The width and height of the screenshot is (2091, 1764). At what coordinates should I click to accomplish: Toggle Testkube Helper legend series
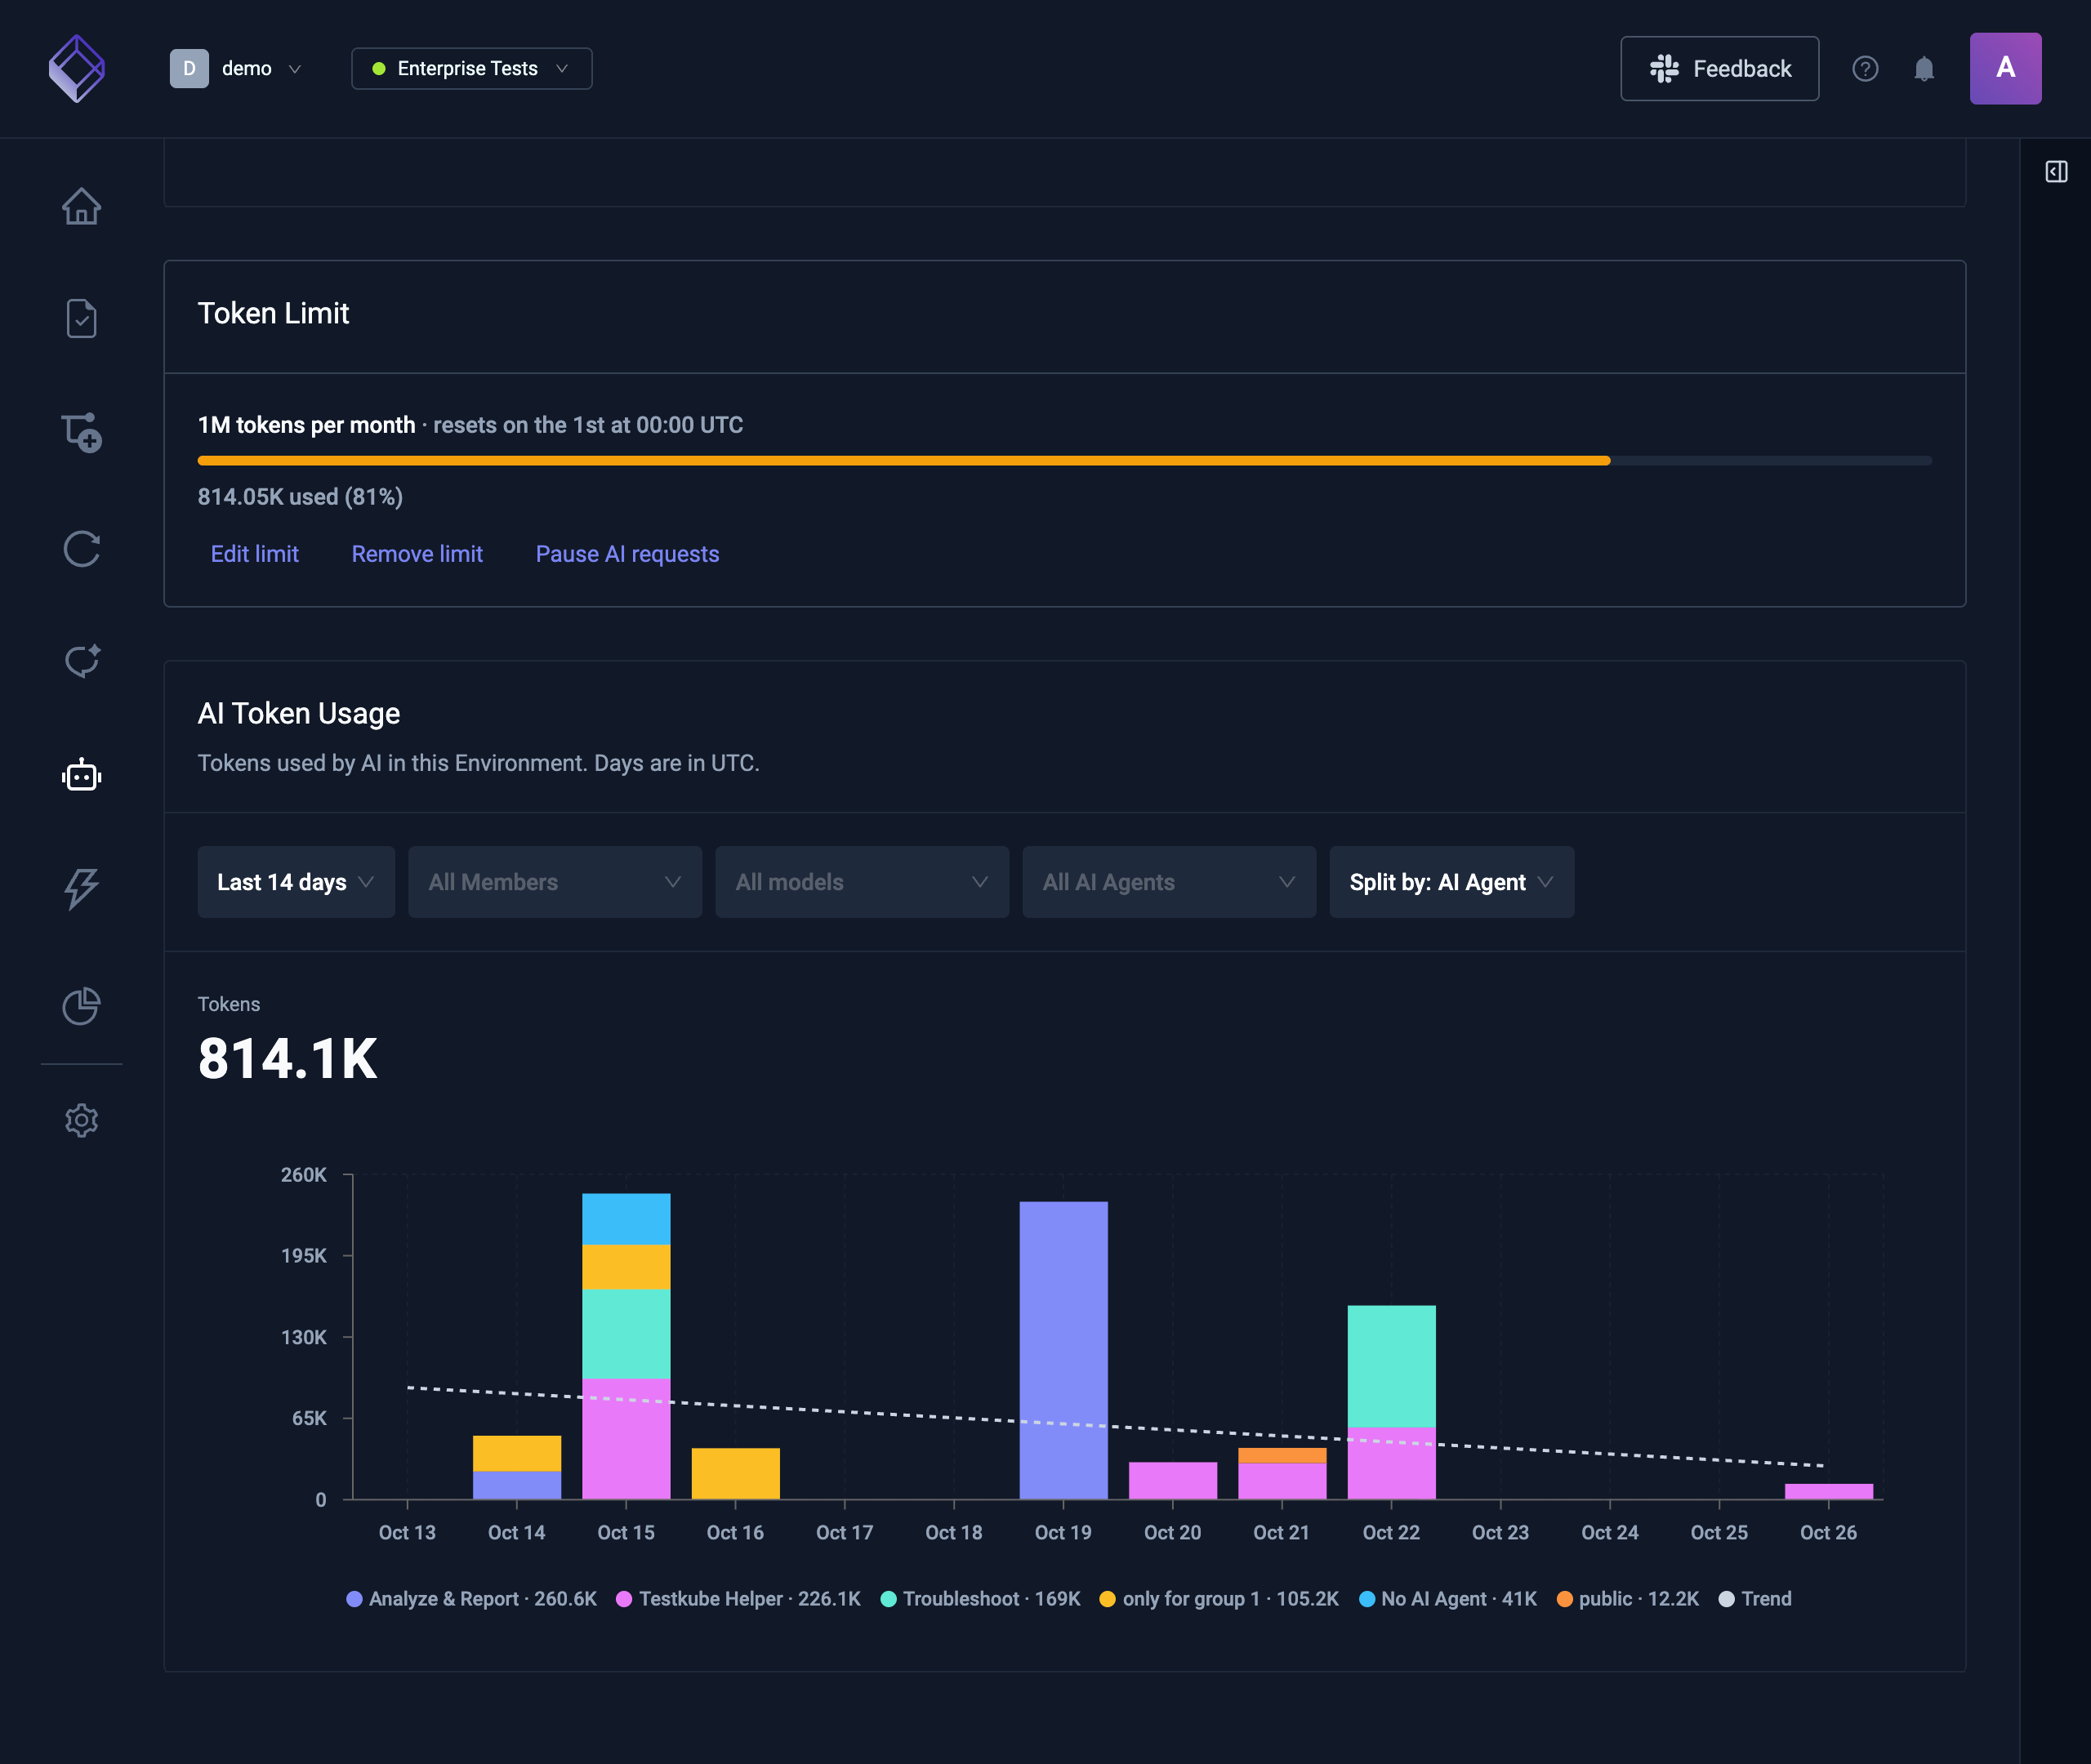738,1598
